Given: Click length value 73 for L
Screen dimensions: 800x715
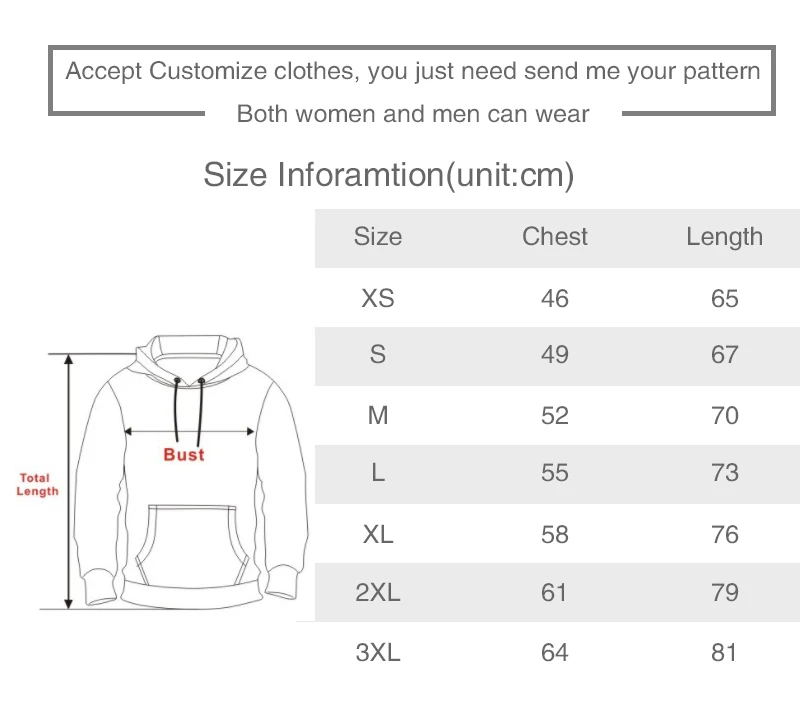Looking at the screenshot, I should [x=724, y=473].
